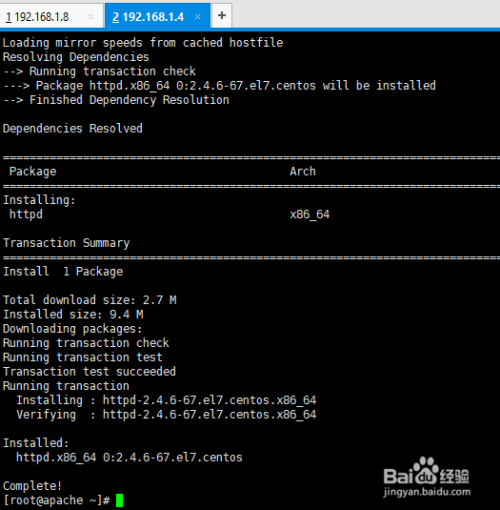Click the 'Installed size: 9.4 M' line
Screen dimensions: 500x510
(x=73, y=314)
